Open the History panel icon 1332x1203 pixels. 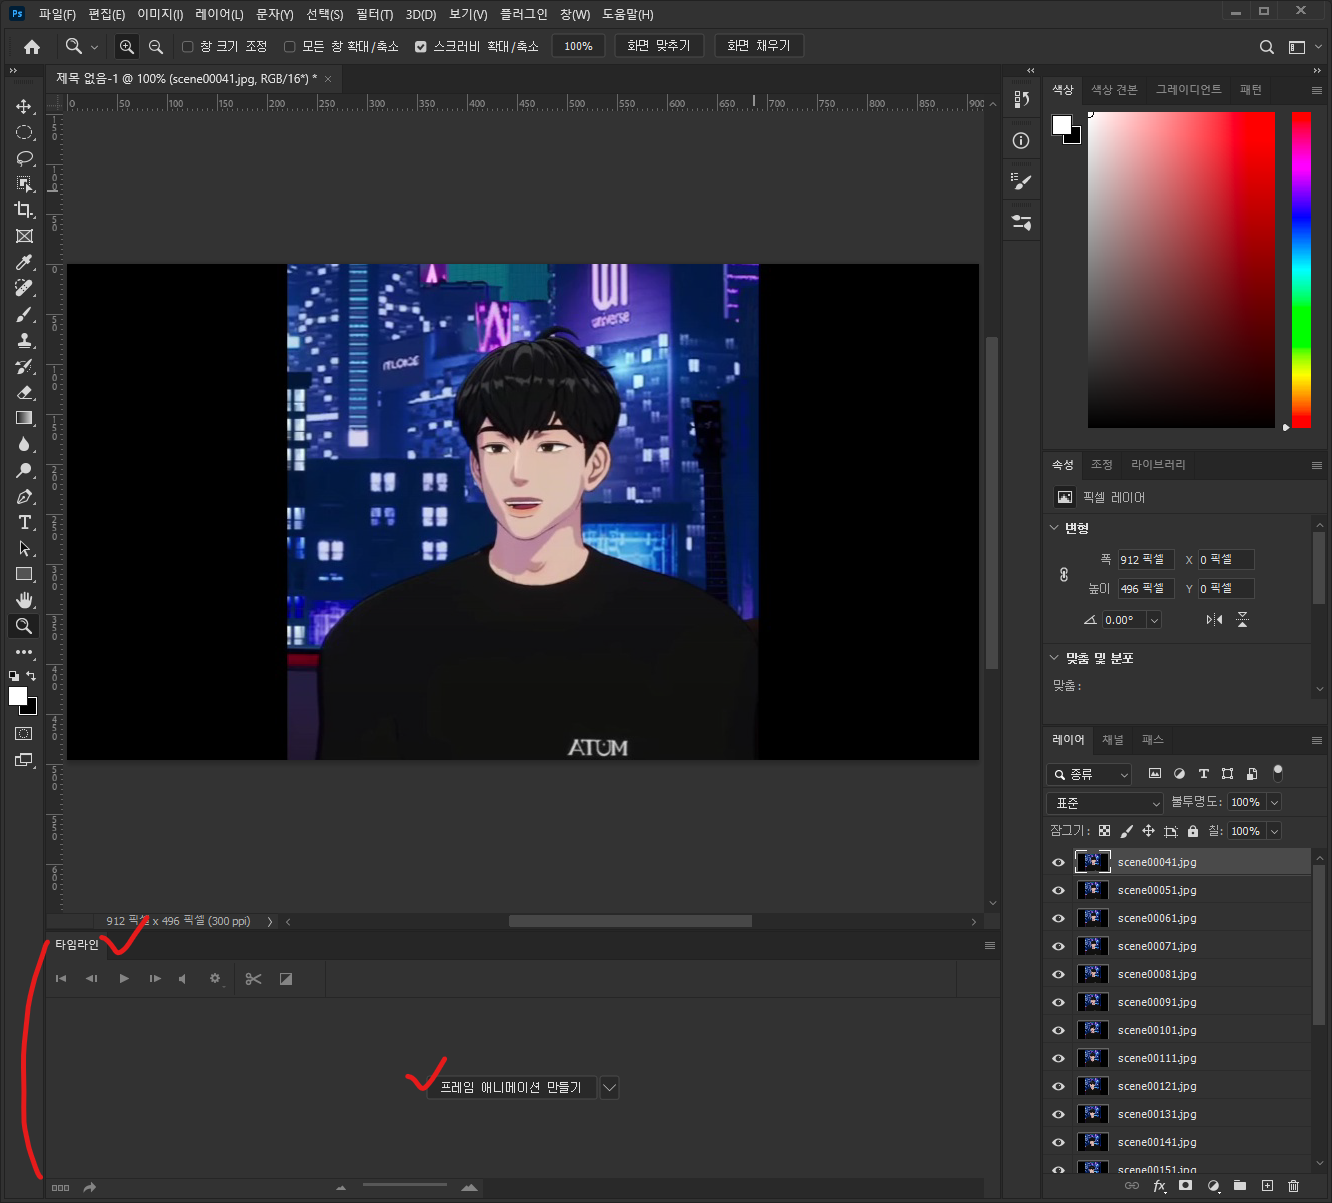tap(1021, 99)
